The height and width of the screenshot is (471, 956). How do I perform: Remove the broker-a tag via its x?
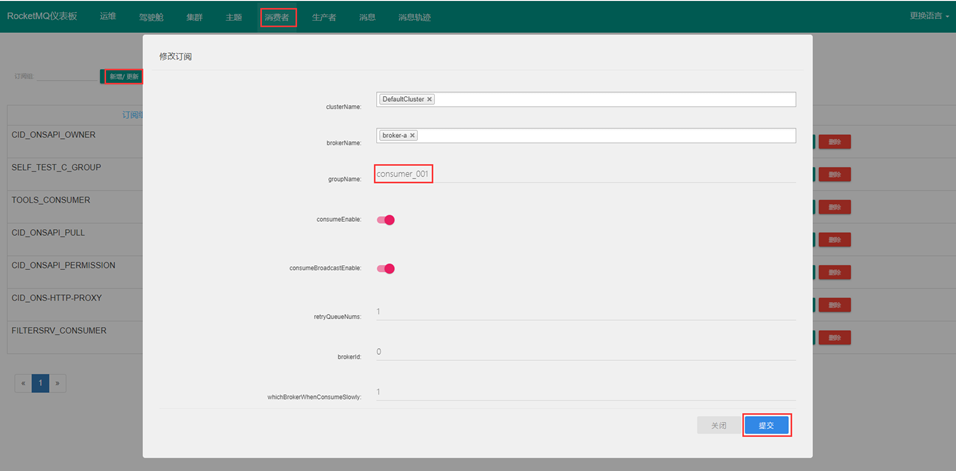coord(412,135)
